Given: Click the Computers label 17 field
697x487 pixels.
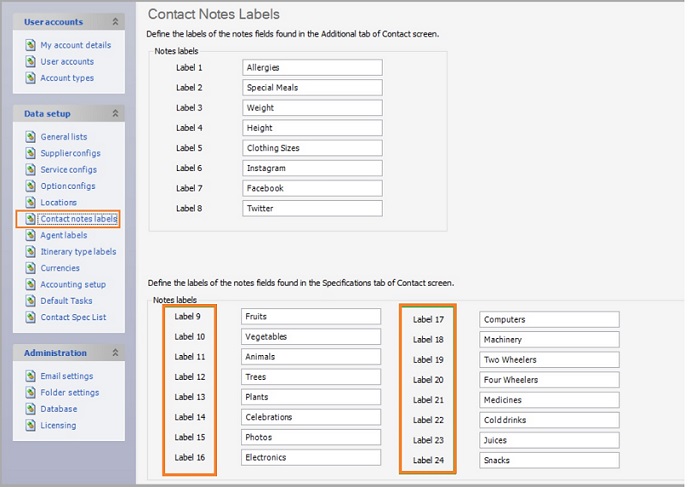Looking at the screenshot, I should [x=549, y=320].
